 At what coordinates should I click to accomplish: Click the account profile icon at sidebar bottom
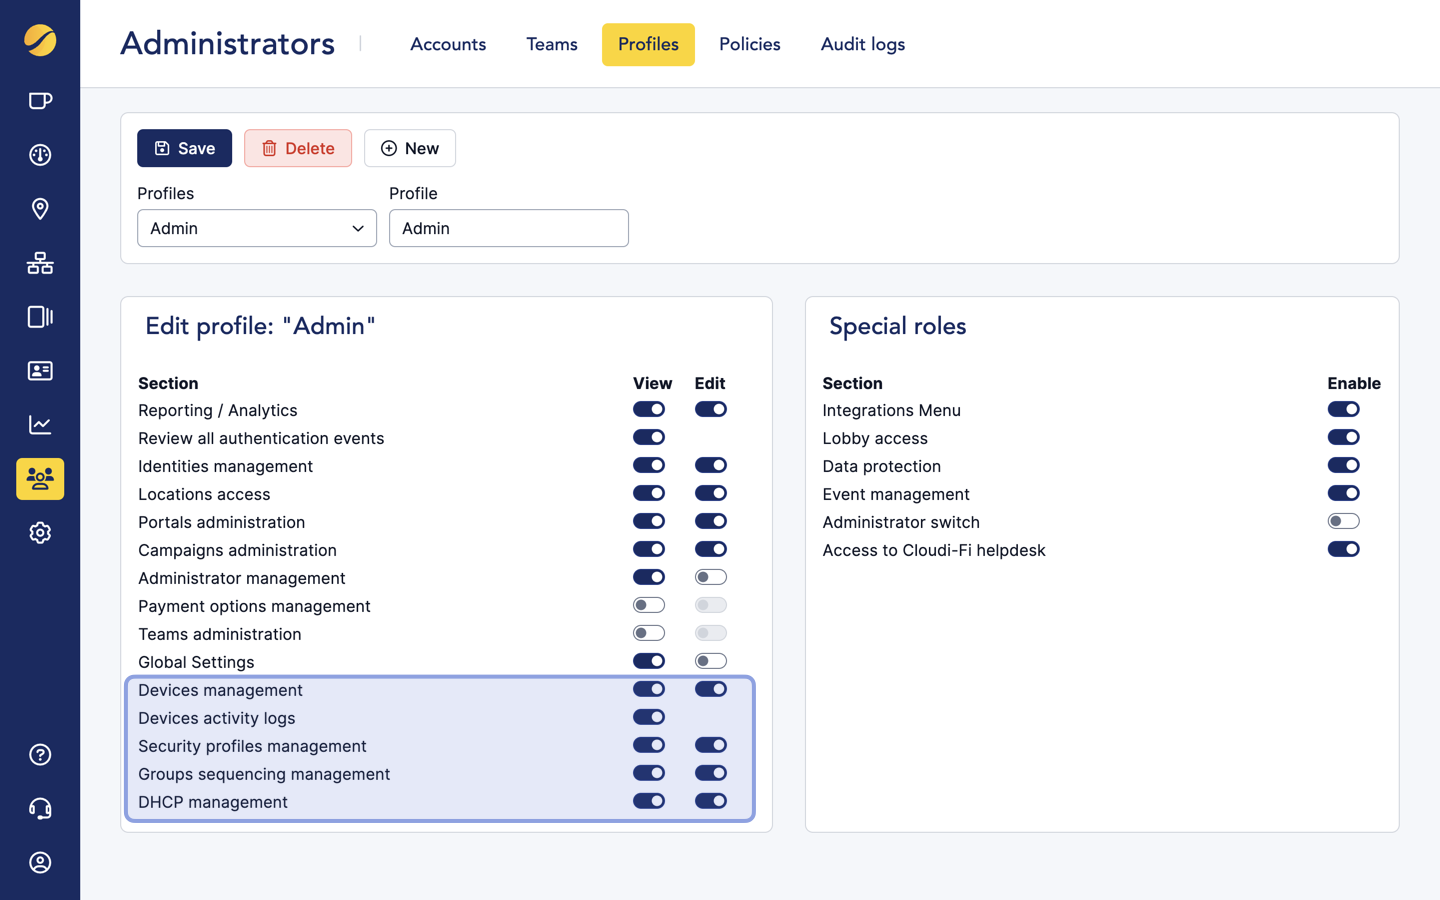(40, 862)
